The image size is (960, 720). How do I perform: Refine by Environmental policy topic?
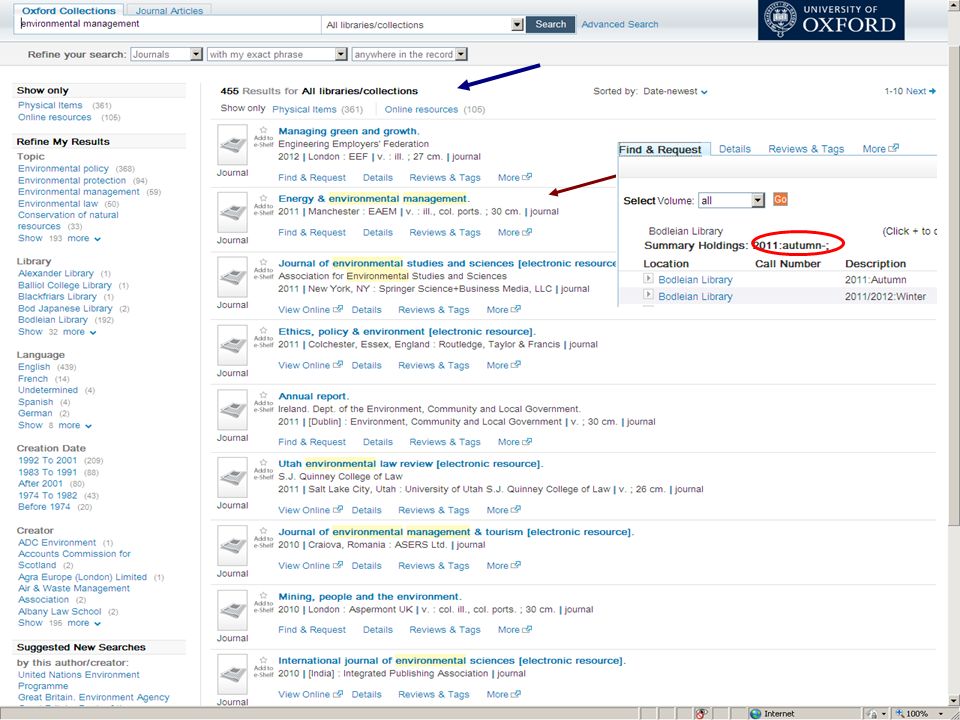pos(63,168)
